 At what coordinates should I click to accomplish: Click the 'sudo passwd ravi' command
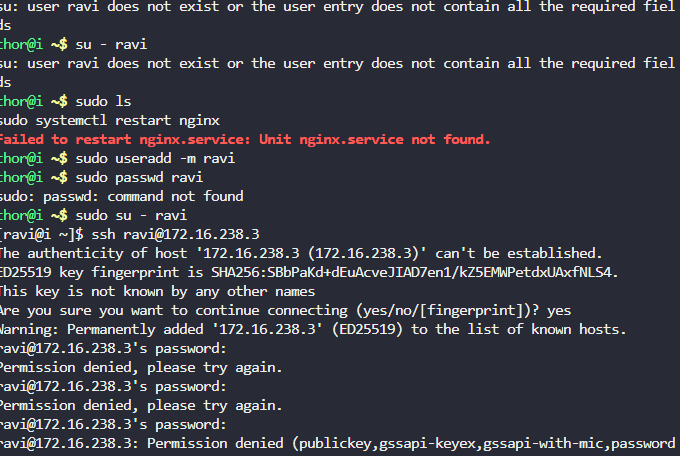(x=139, y=177)
